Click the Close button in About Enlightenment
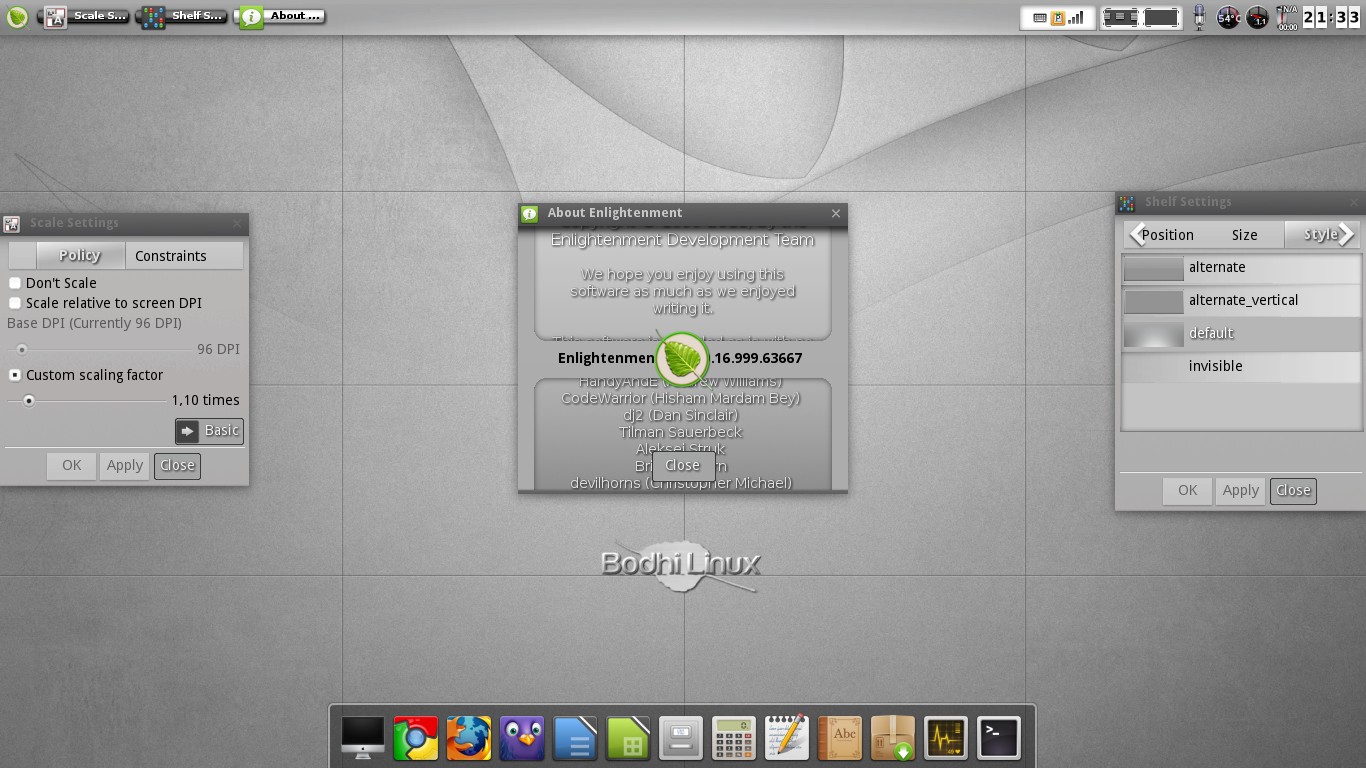 [682, 465]
